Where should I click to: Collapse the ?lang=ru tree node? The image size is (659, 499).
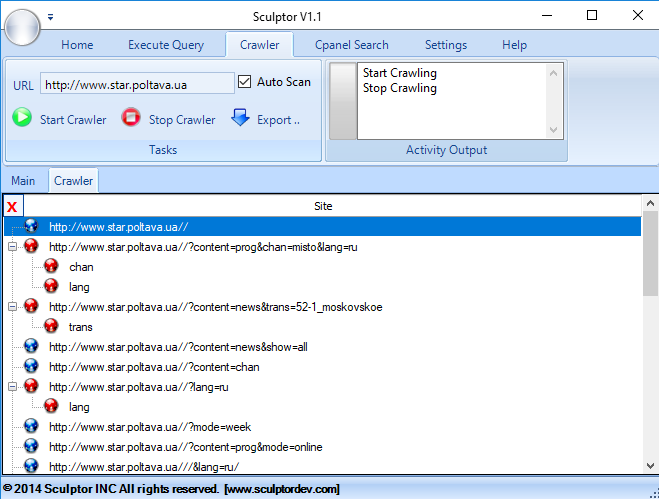pyautogui.click(x=12, y=387)
